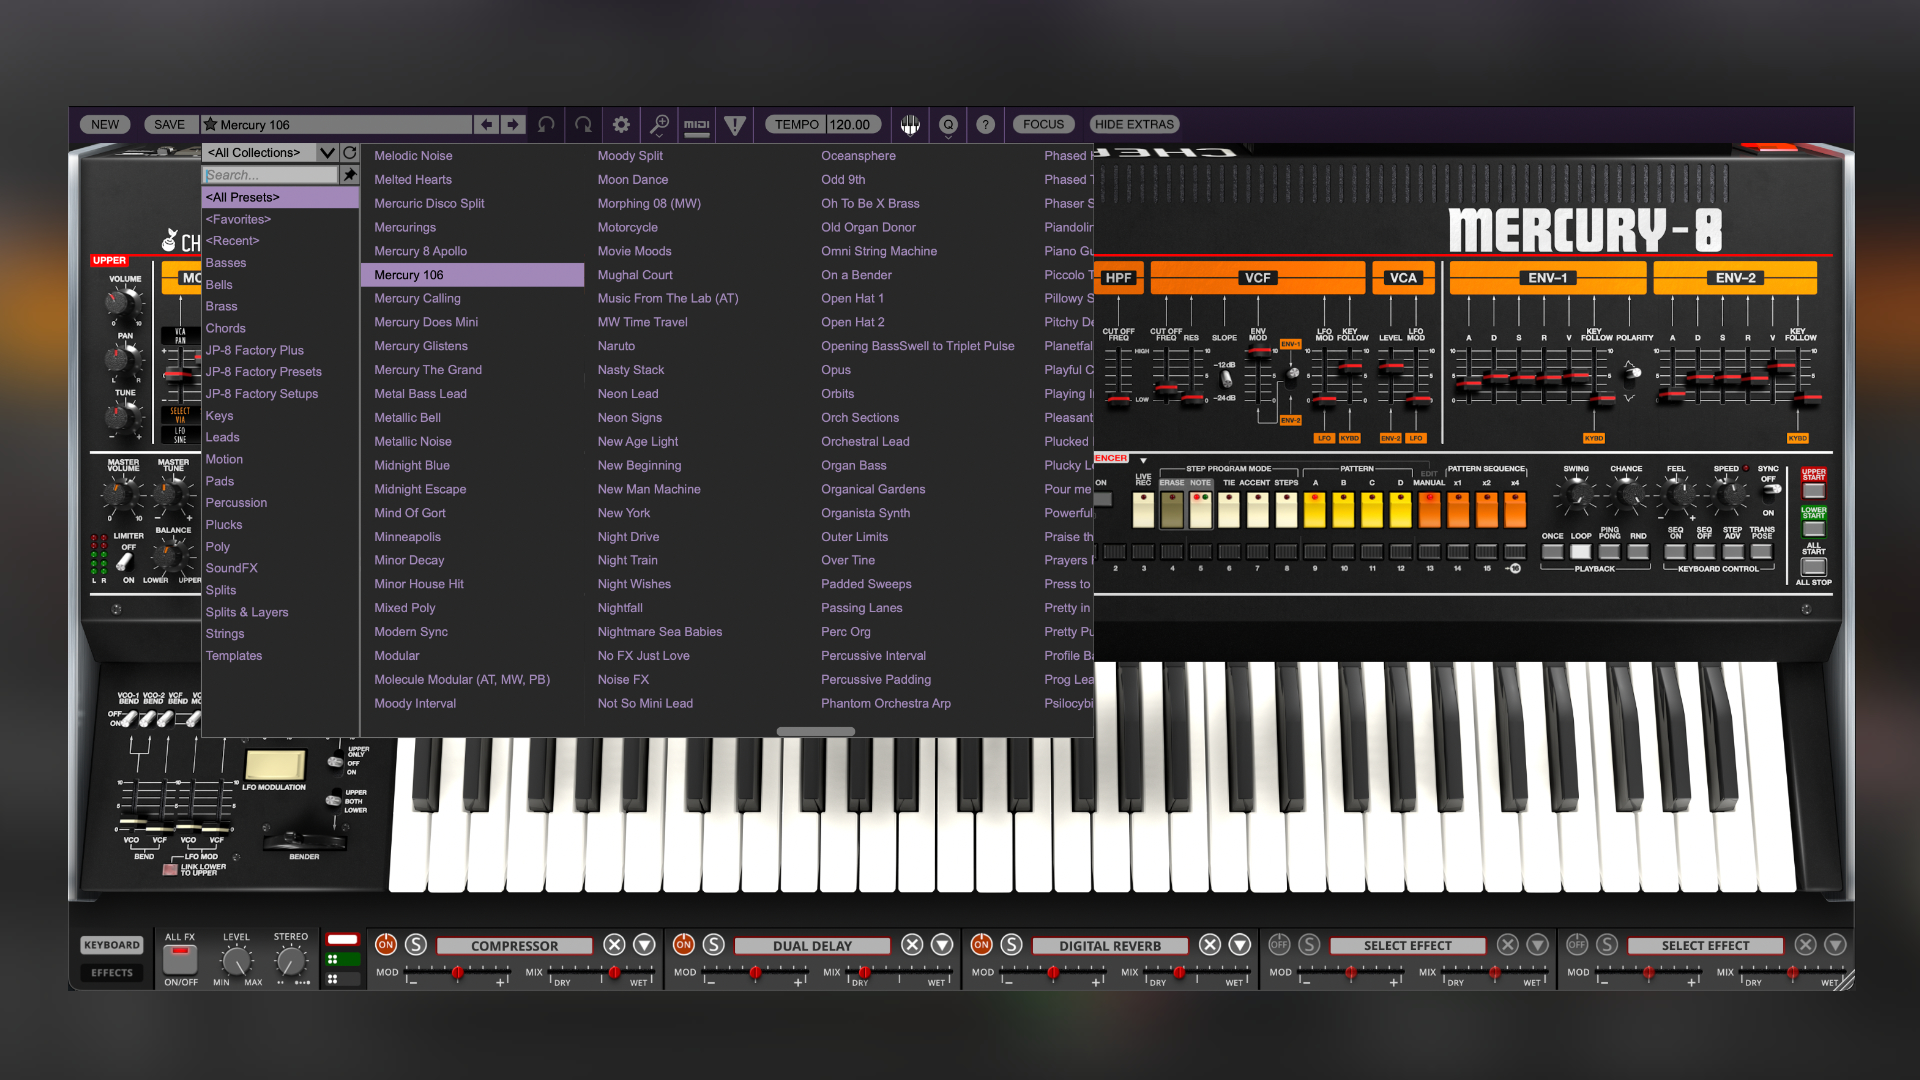Click the redo arrow icon
1920x1080 pixels.
click(x=583, y=124)
